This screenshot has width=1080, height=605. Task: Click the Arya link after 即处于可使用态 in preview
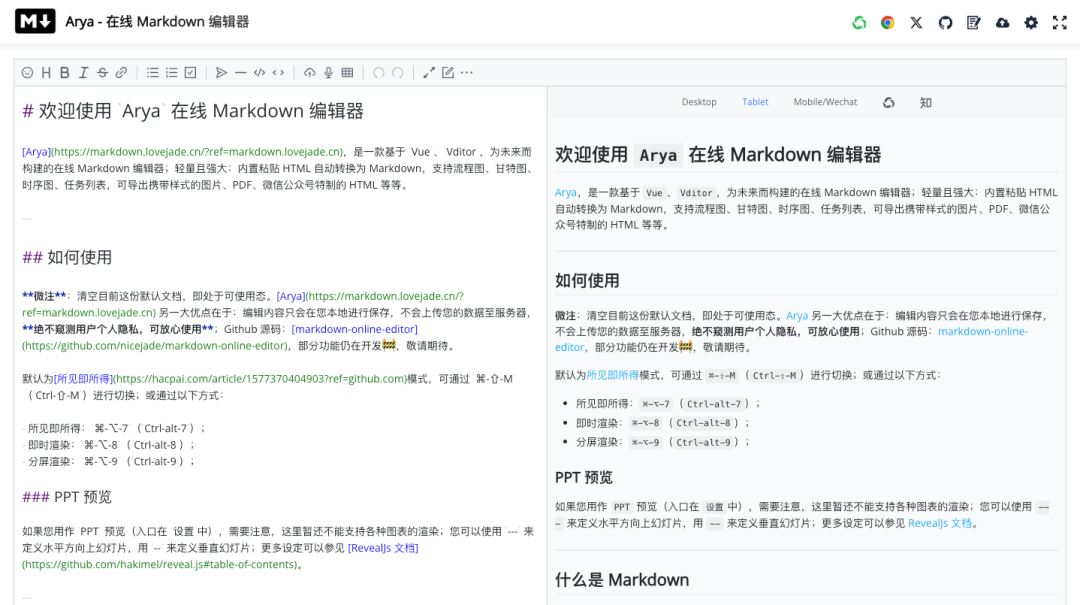797,316
